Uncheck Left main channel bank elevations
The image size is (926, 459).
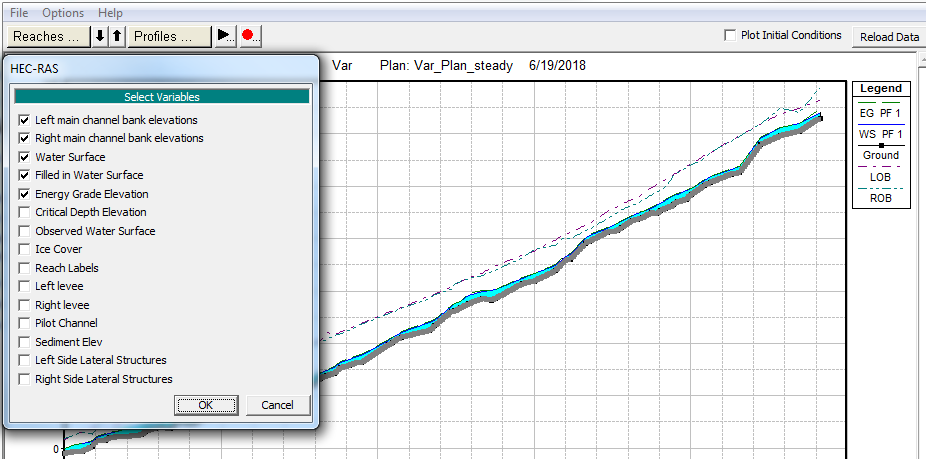point(24,120)
